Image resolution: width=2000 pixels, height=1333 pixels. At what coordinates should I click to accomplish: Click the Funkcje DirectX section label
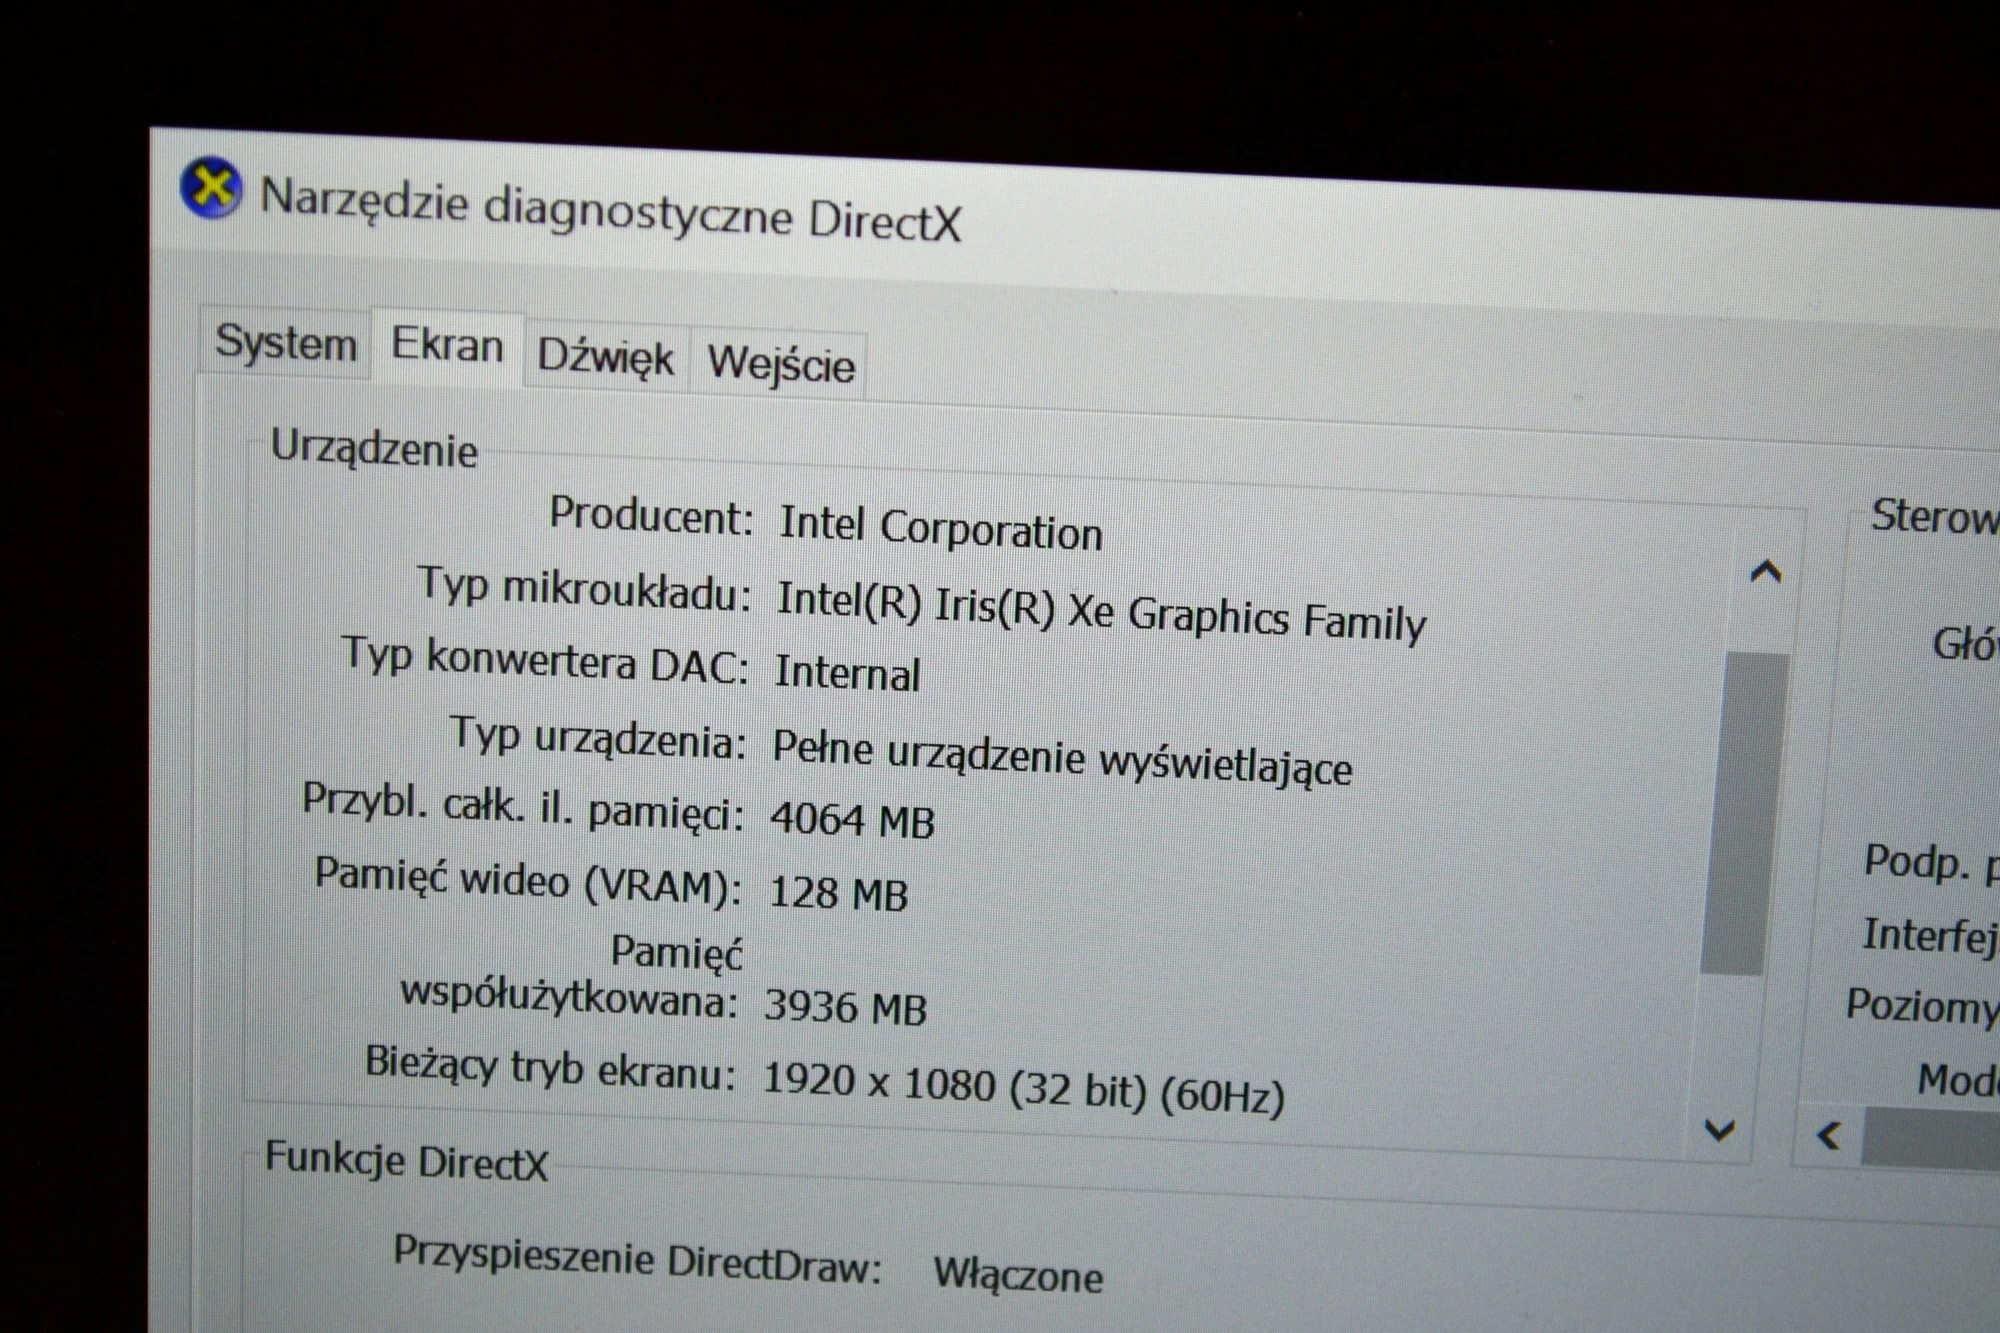coord(405,1161)
